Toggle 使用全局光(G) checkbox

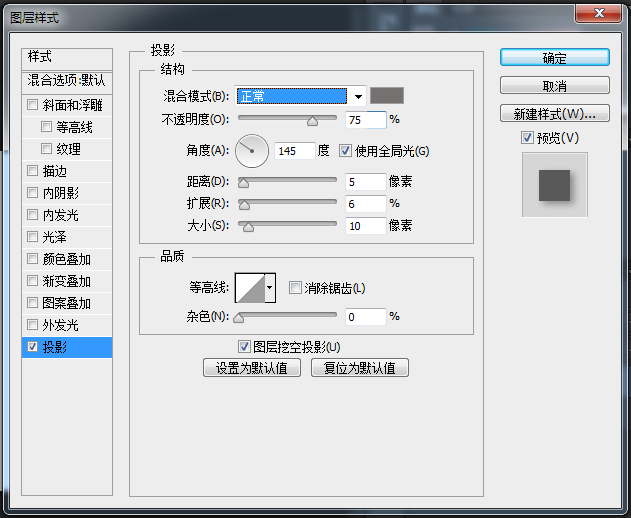coord(345,151)
